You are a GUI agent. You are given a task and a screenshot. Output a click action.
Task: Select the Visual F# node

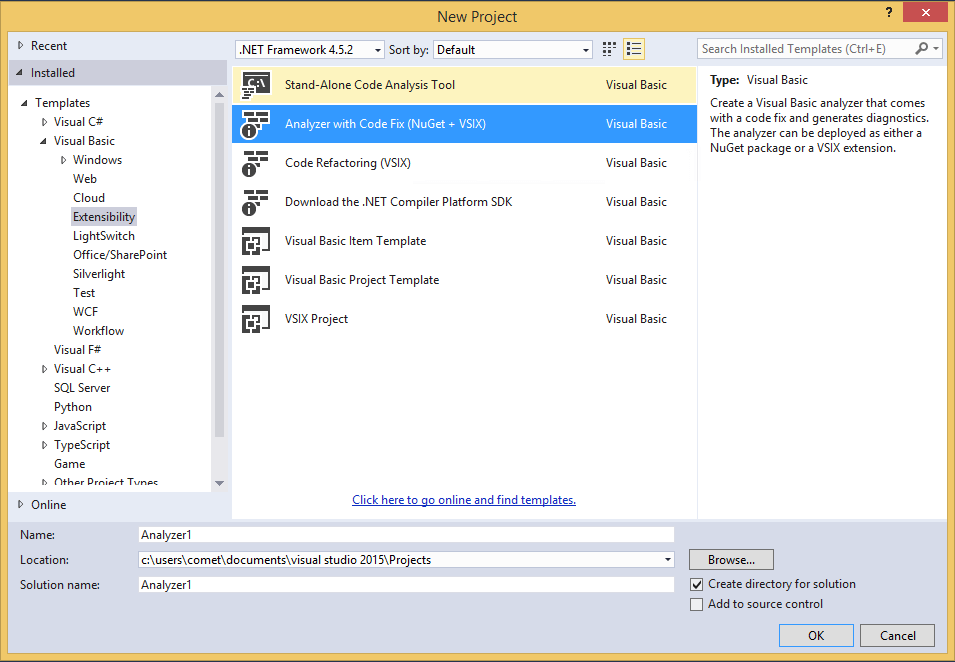(x=77, y=350)
